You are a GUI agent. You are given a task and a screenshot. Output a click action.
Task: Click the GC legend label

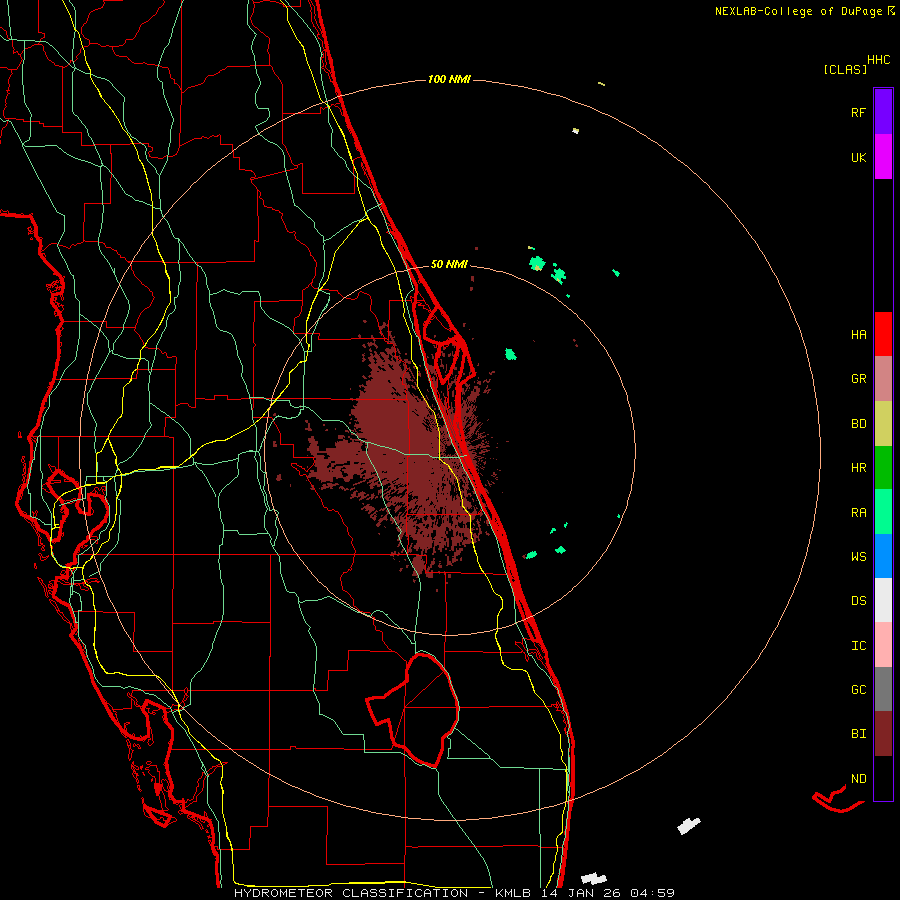click(x=858, y=690)
